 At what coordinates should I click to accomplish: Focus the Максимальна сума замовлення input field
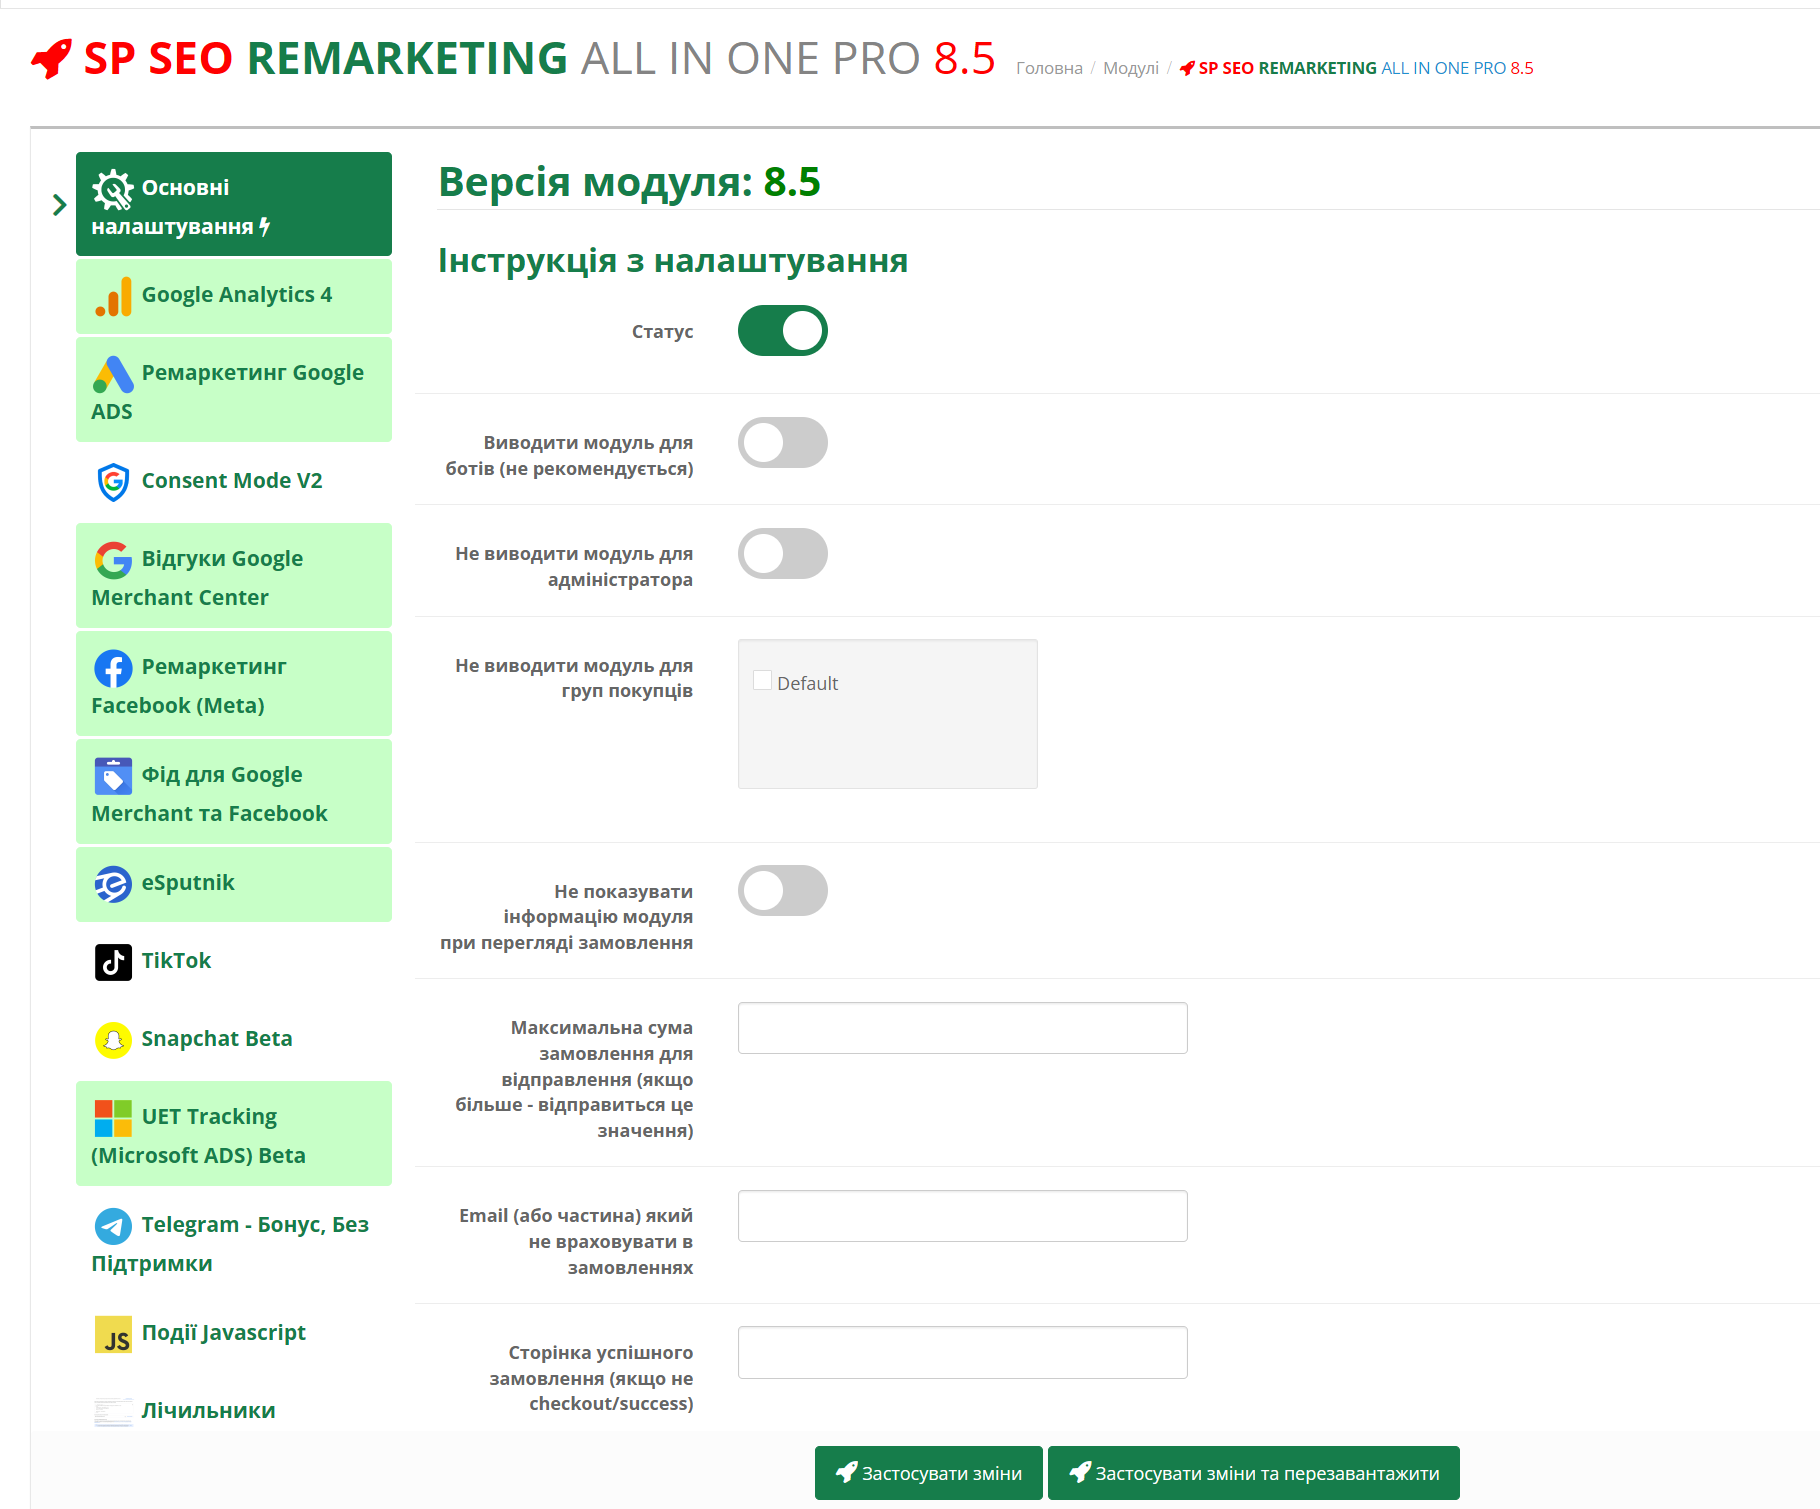[x=963, y=1028]
